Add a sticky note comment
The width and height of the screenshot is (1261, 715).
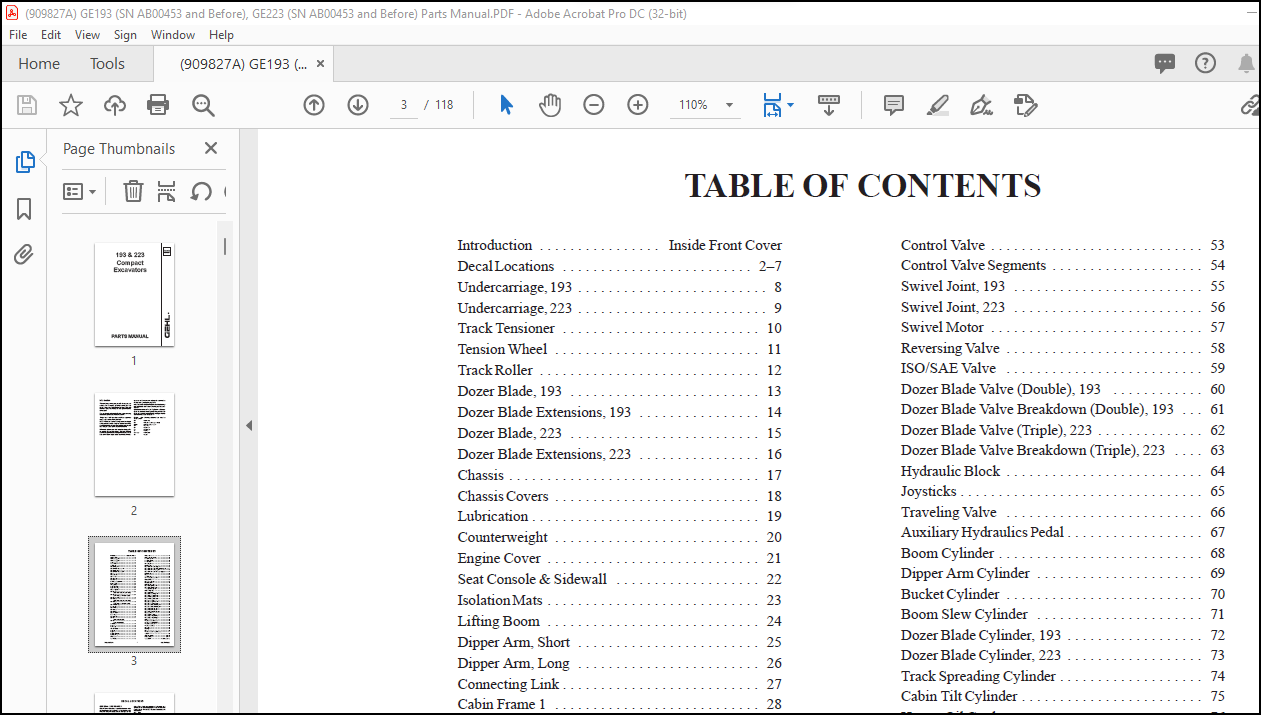[894, 105]
